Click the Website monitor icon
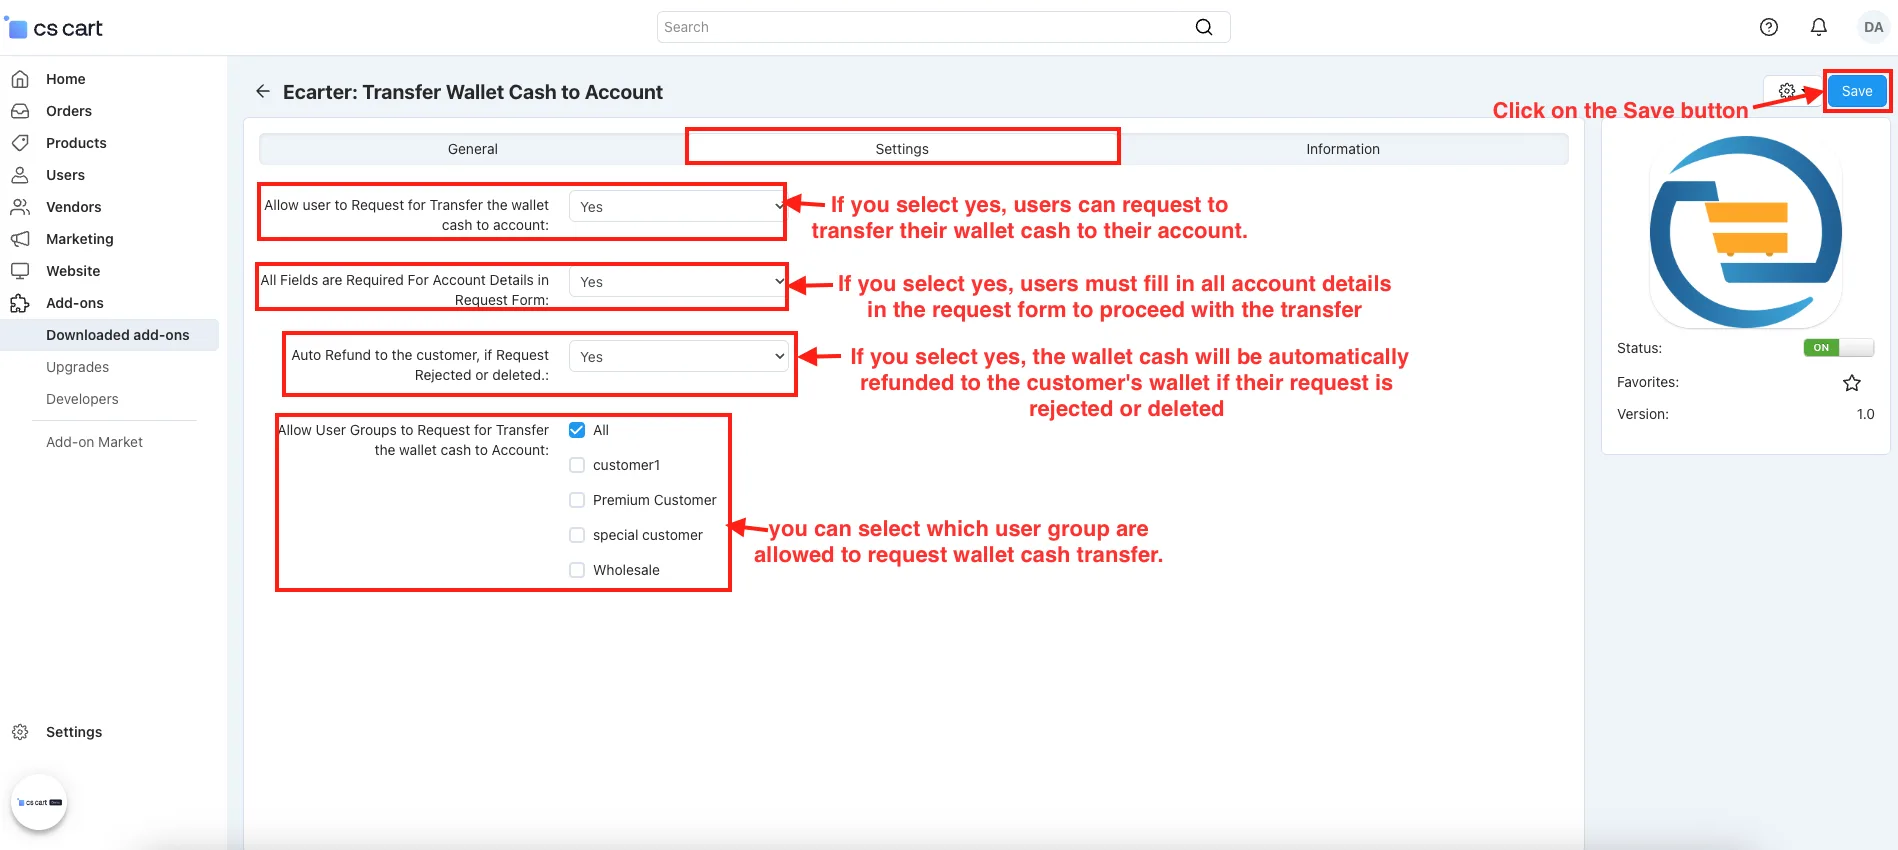The image size is (1898, 850). (20, 271)
